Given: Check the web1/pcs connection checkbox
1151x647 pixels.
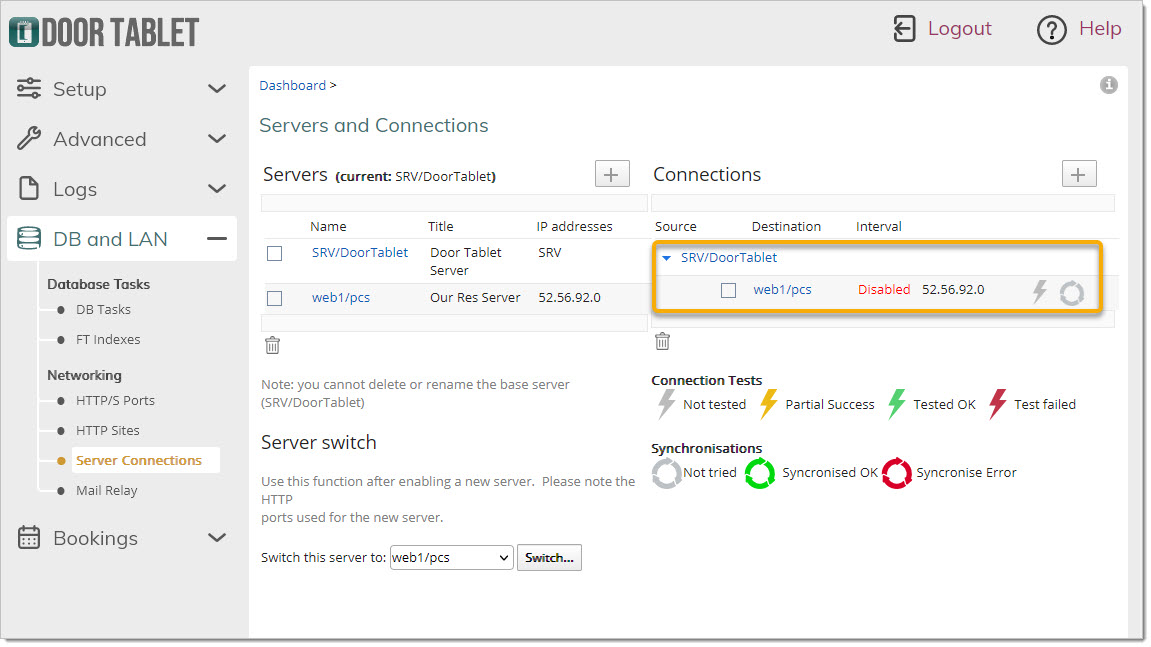Looking at the screenshot, I should coord(728,290).
